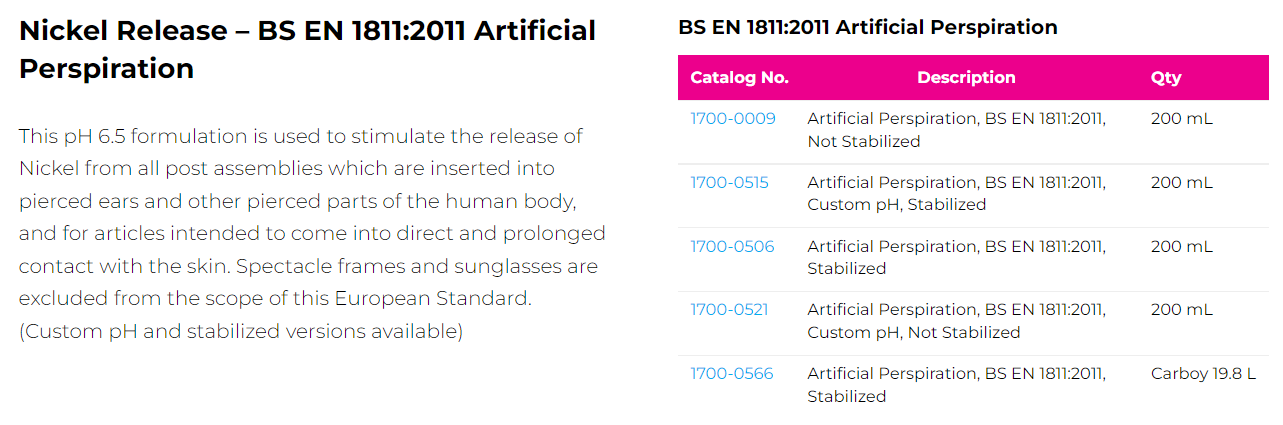Open catalog link 1700-0009
This screenshot has height=425, width=1283.
click(732, 119)
